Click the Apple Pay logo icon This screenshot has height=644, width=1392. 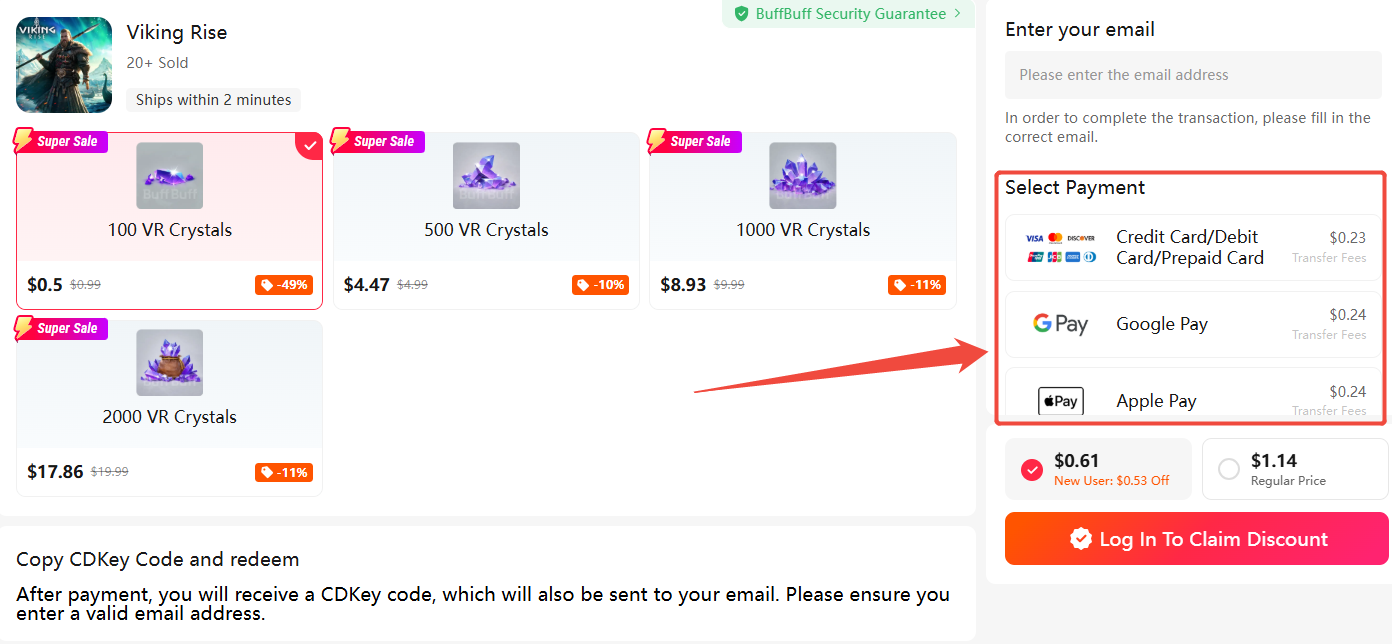pyautogui.click(x=1060, y=401)
